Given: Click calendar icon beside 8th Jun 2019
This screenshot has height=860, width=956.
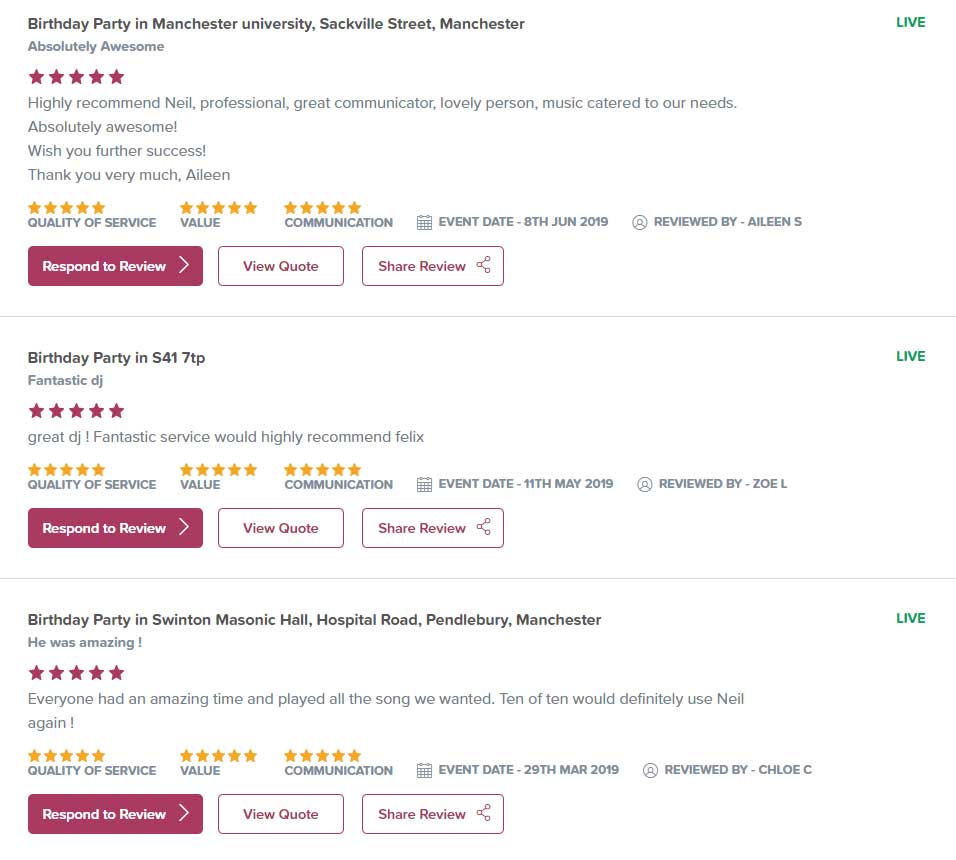Looking at the screenshot, I should (x=424, y=222).
